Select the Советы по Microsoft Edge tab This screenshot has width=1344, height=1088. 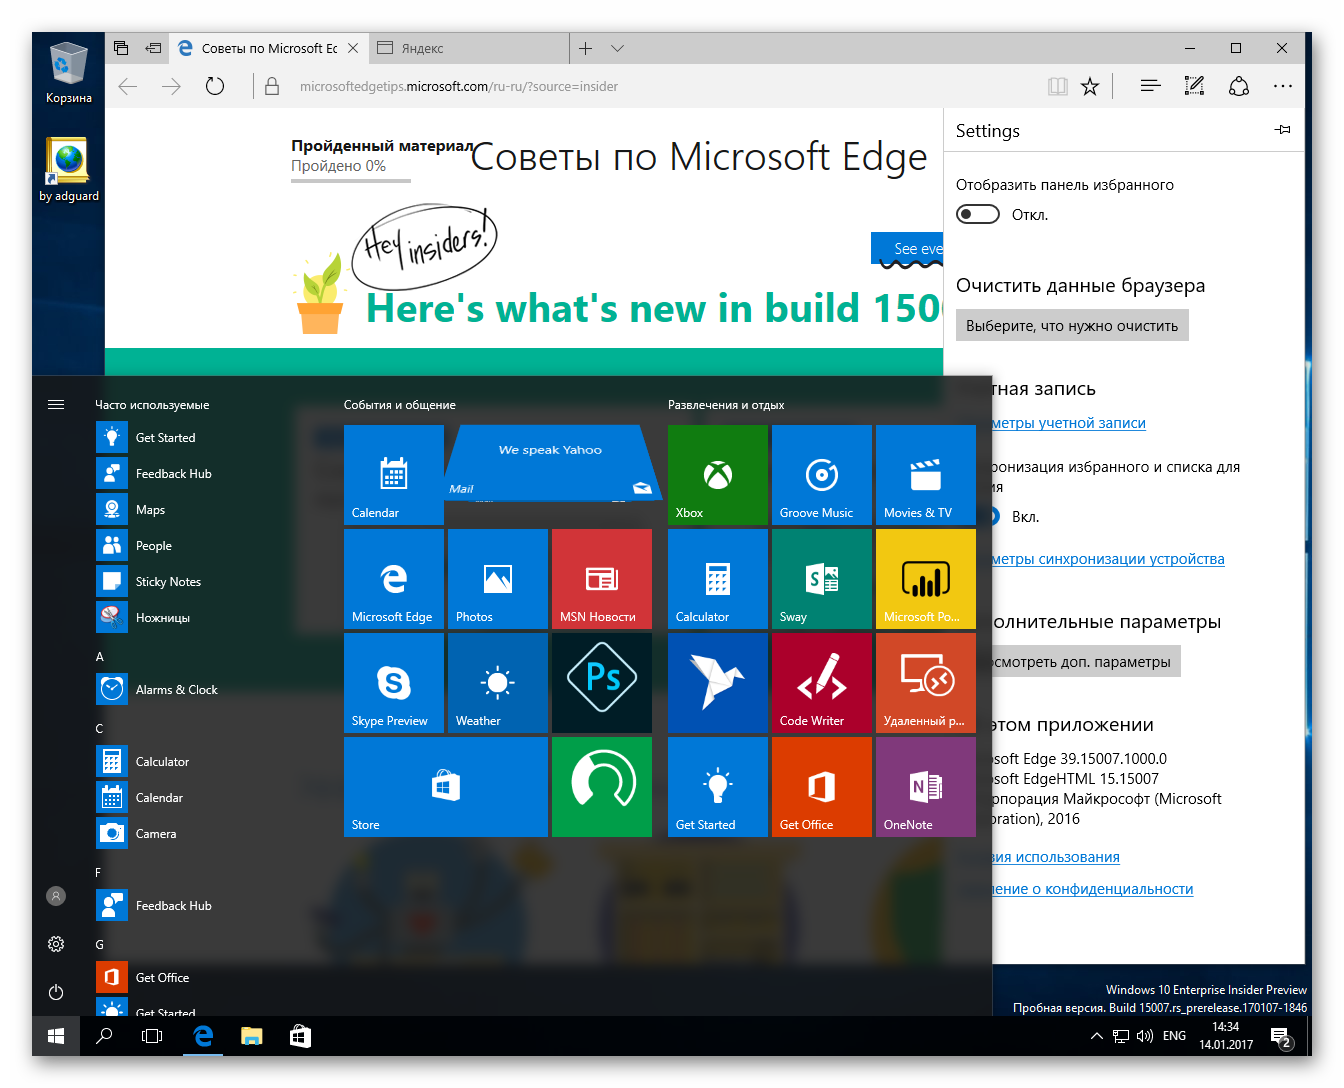point(268,48)
